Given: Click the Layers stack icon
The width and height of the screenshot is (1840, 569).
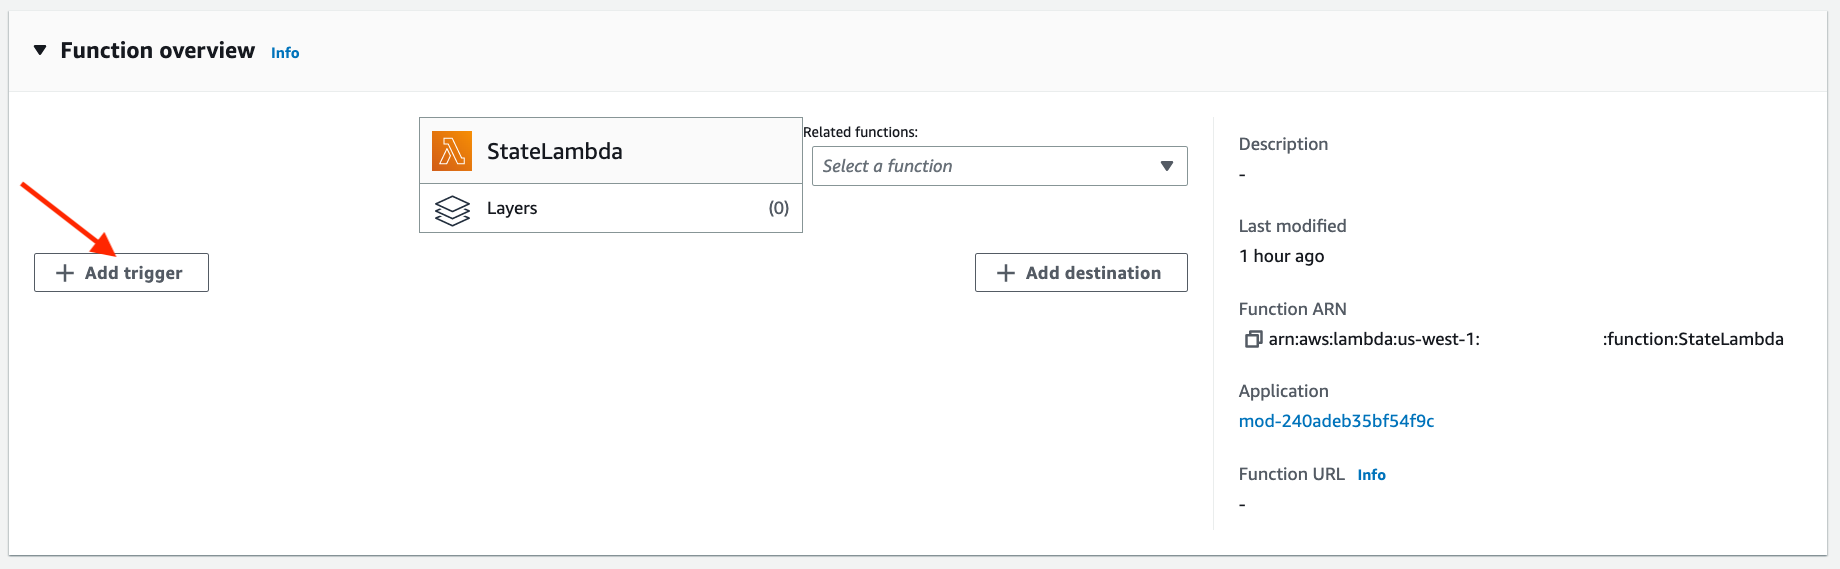Looking at the screenshot, I should click(x=452, y=210).
